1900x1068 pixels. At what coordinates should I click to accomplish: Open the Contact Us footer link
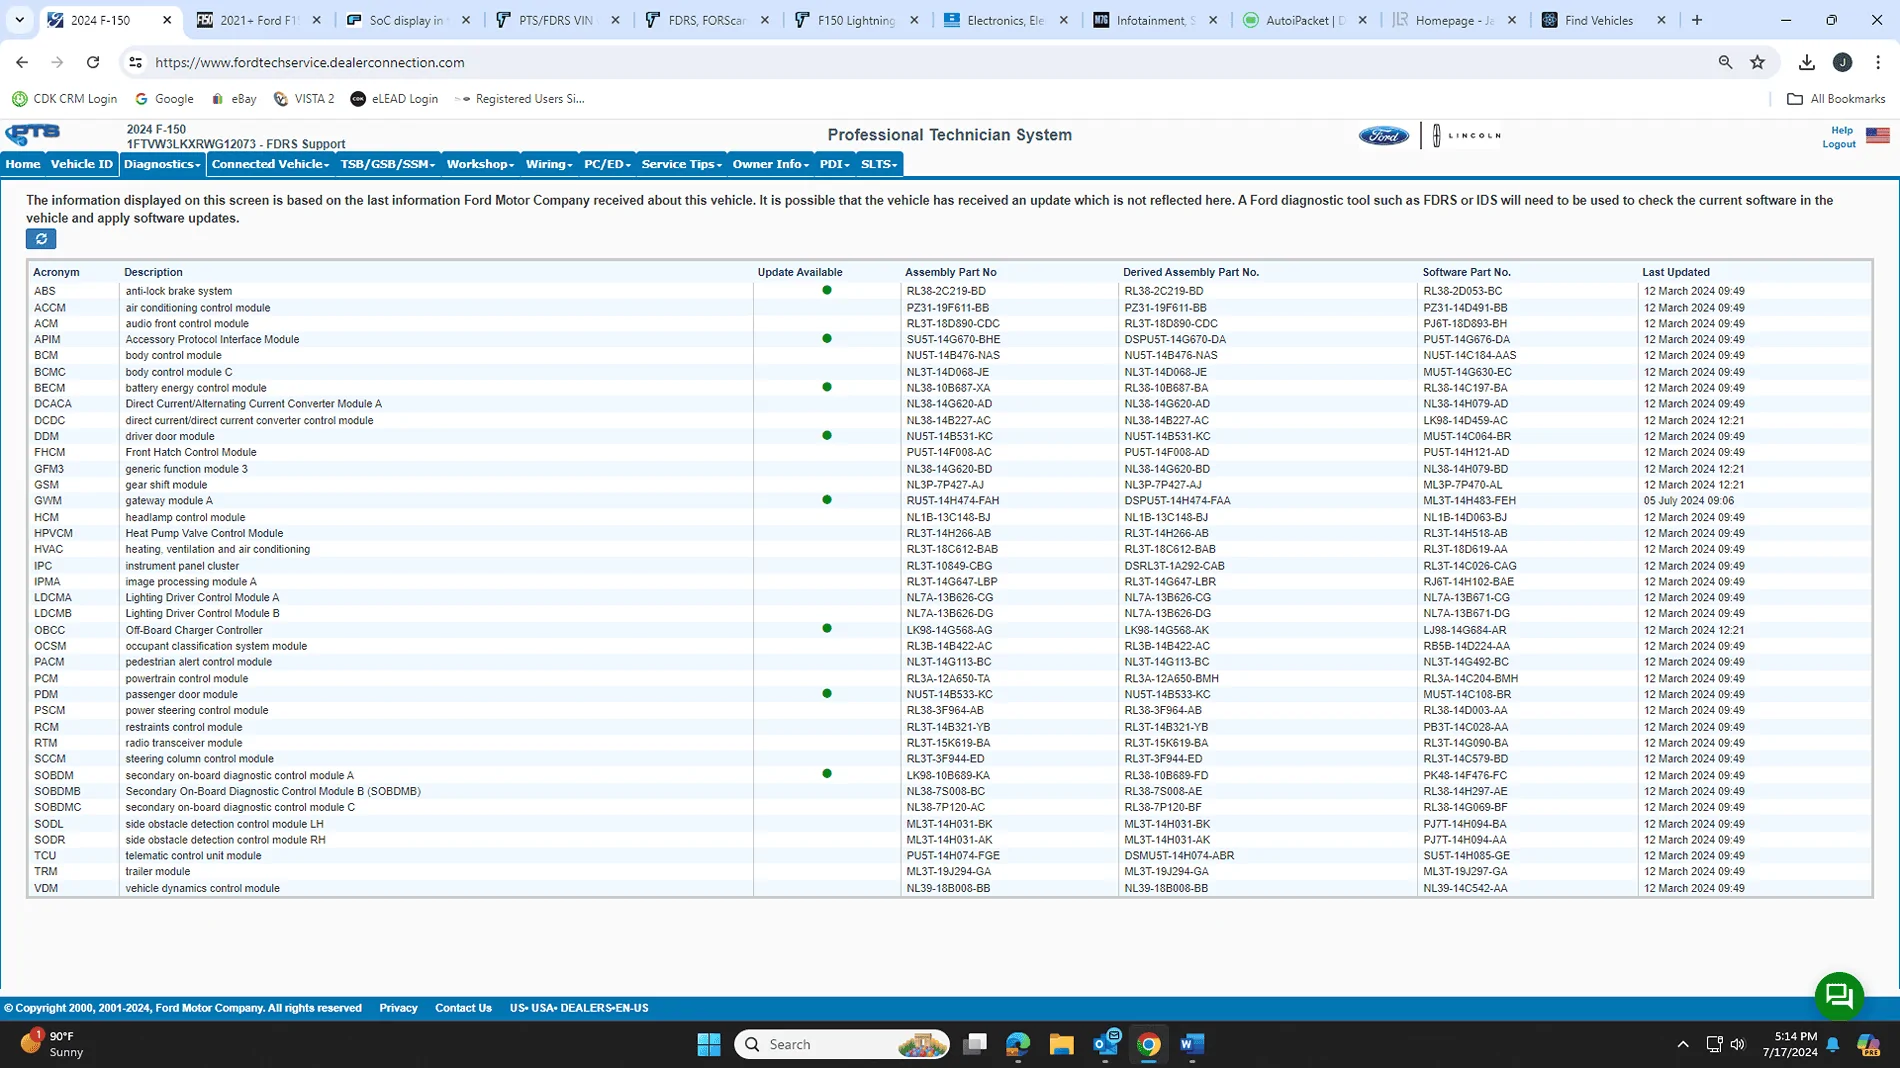coord(463,1008)
